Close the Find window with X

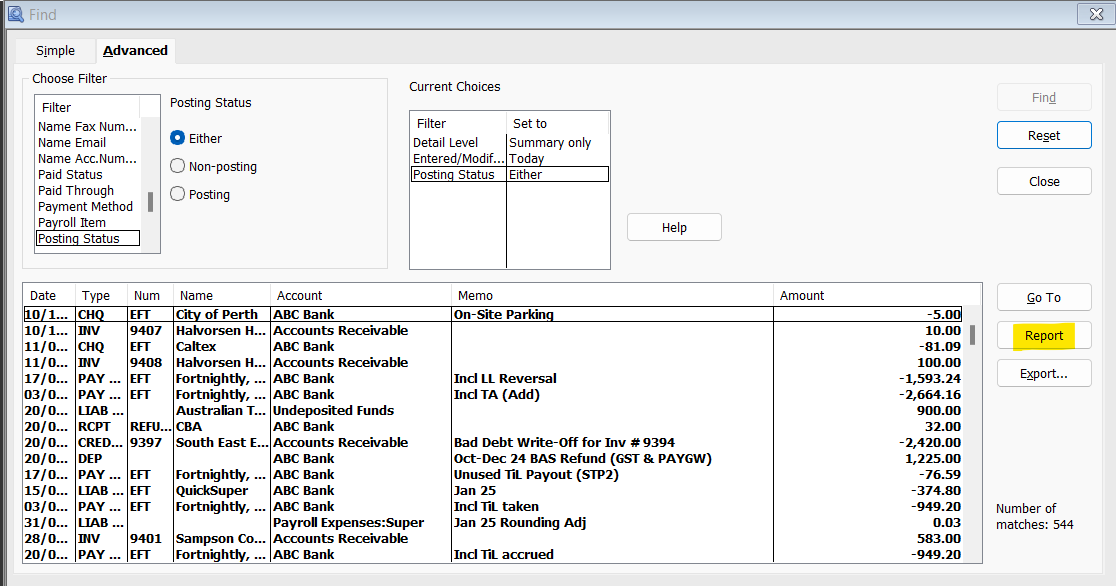pyautogui.click(x=1096, y=14)
